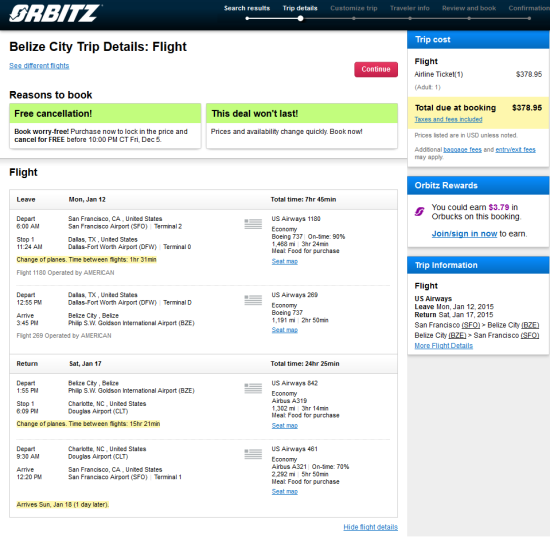
Task: Select the Traveler info step
Action: [x=410, y=8]
